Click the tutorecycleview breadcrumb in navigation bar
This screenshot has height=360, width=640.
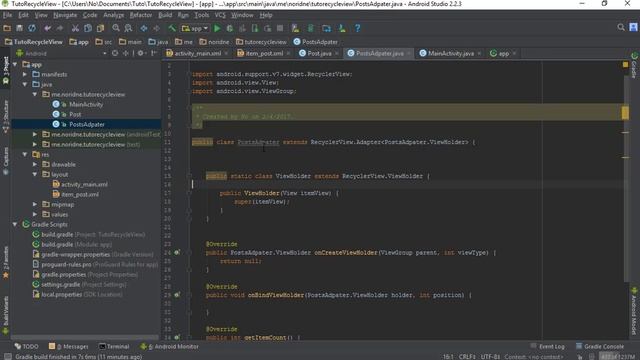click(x=261, y=42)
